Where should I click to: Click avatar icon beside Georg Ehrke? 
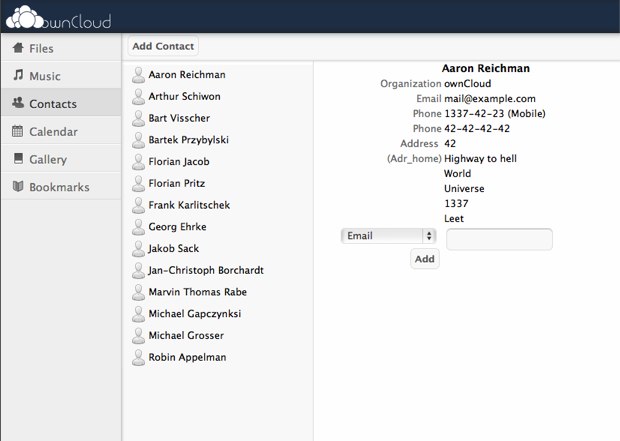tap(138, 227)
